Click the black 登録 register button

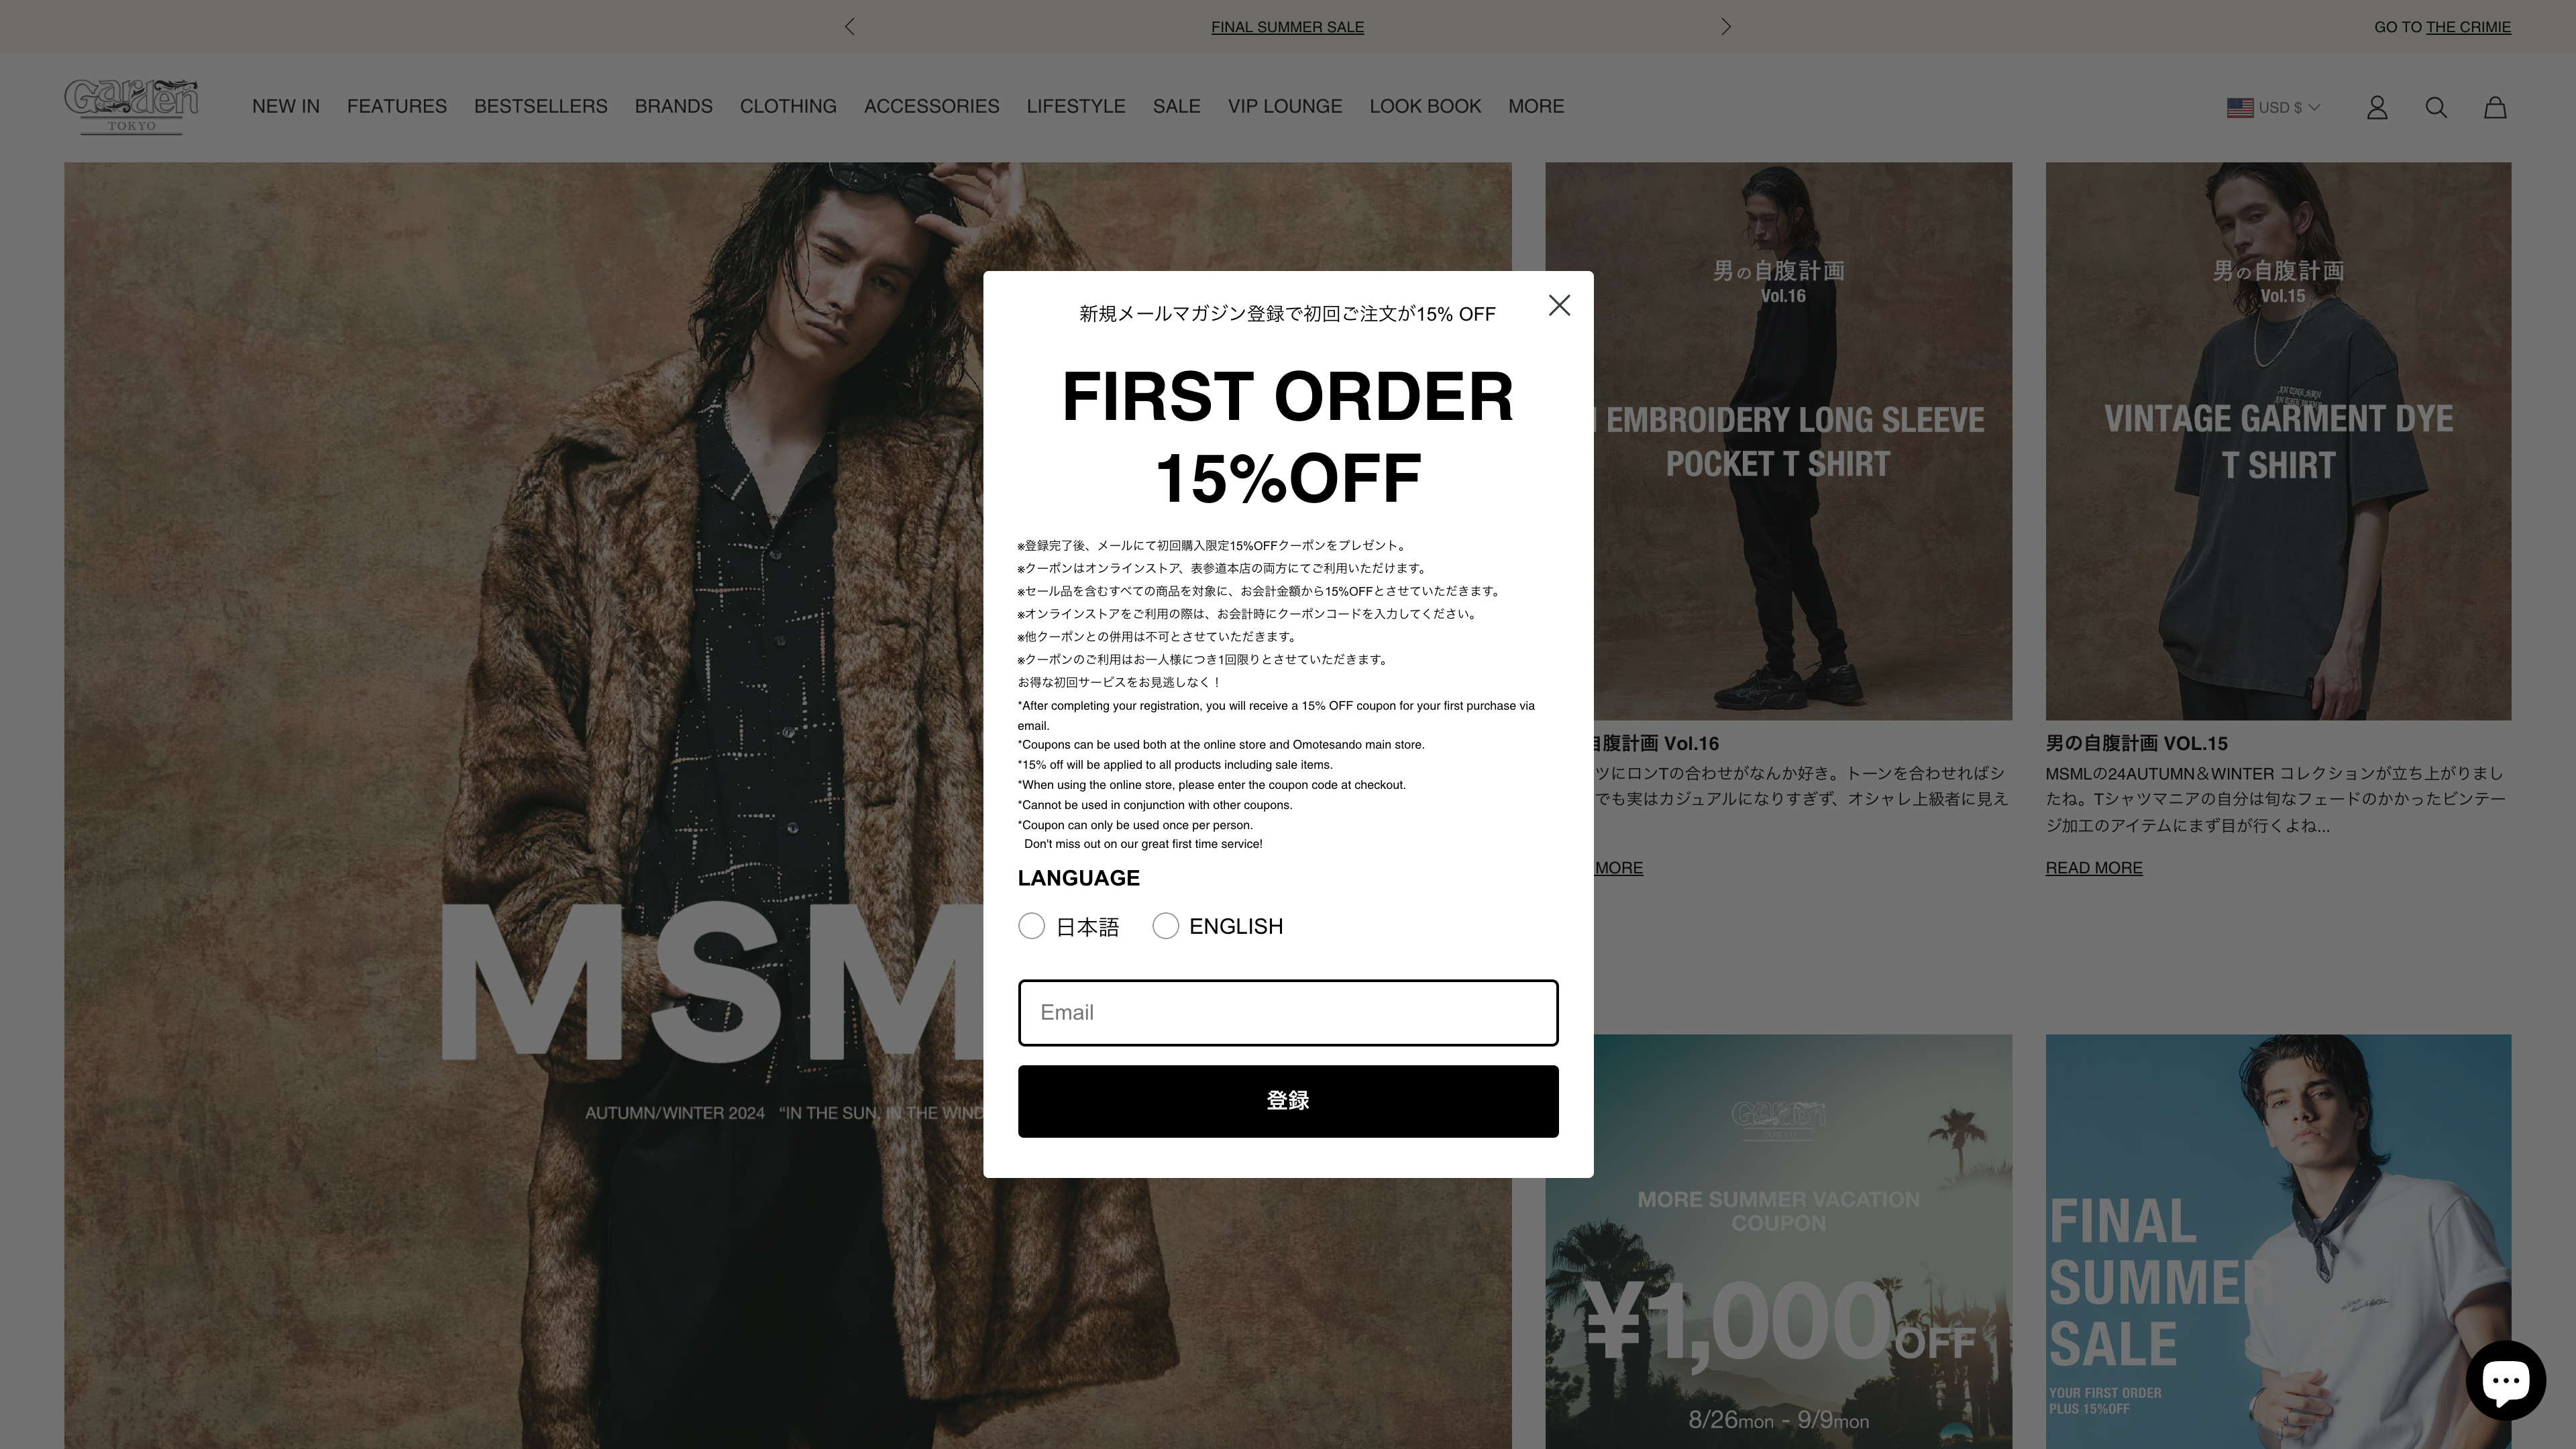[1288, 1101]
